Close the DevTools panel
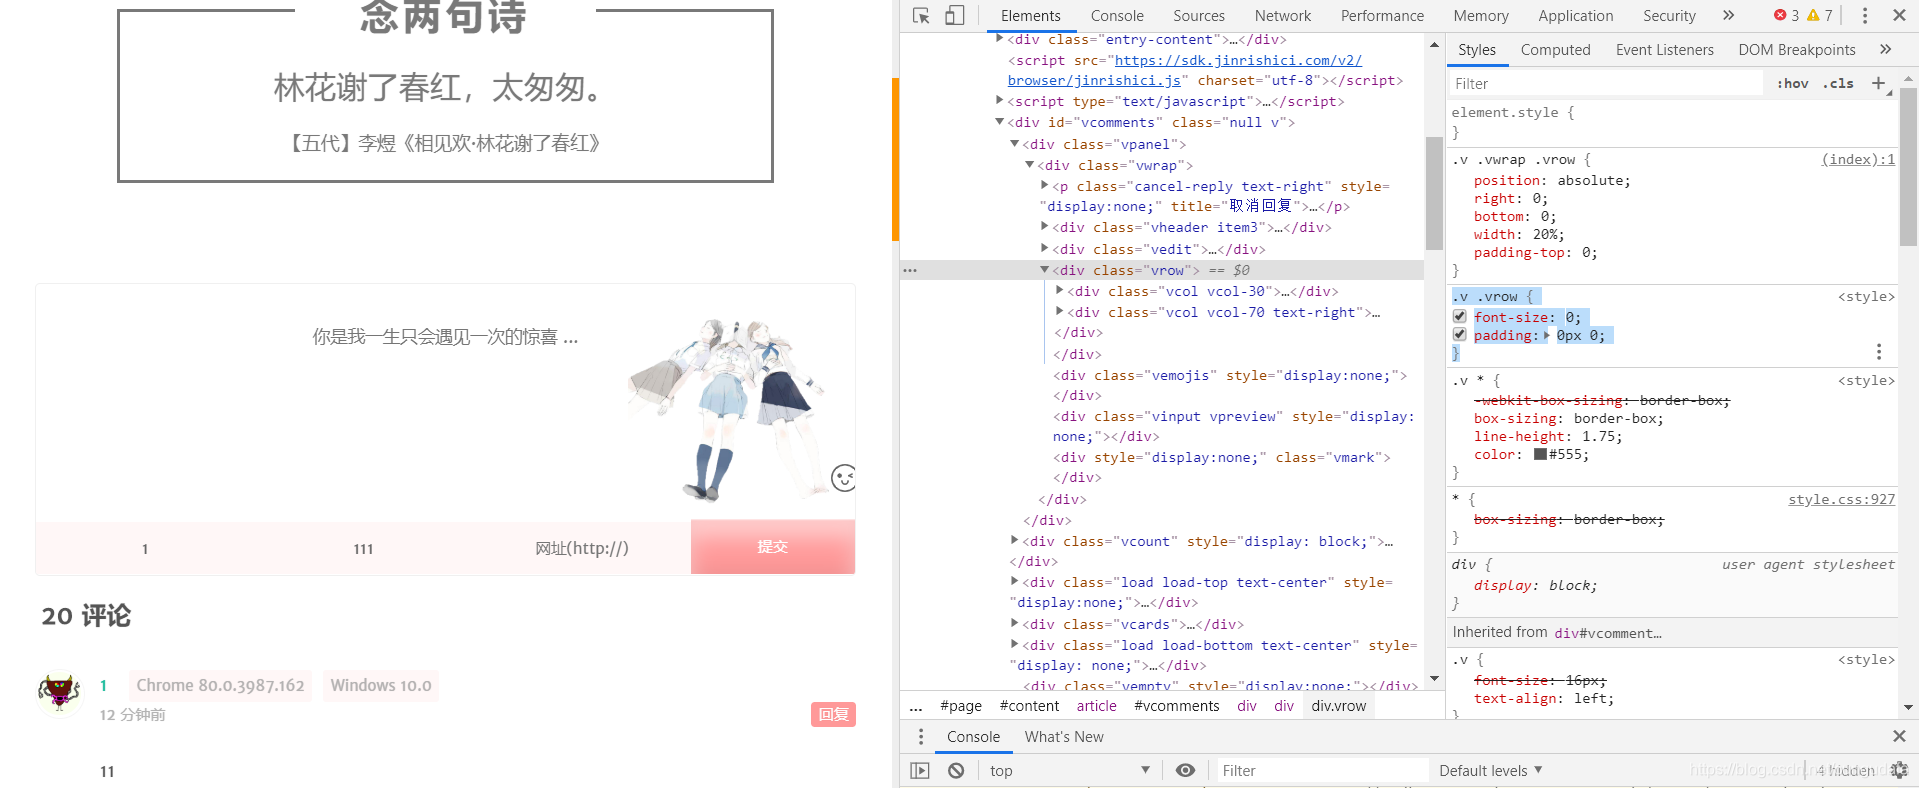The height and width of the screenshot is (788, 1919). (1899, 15)
